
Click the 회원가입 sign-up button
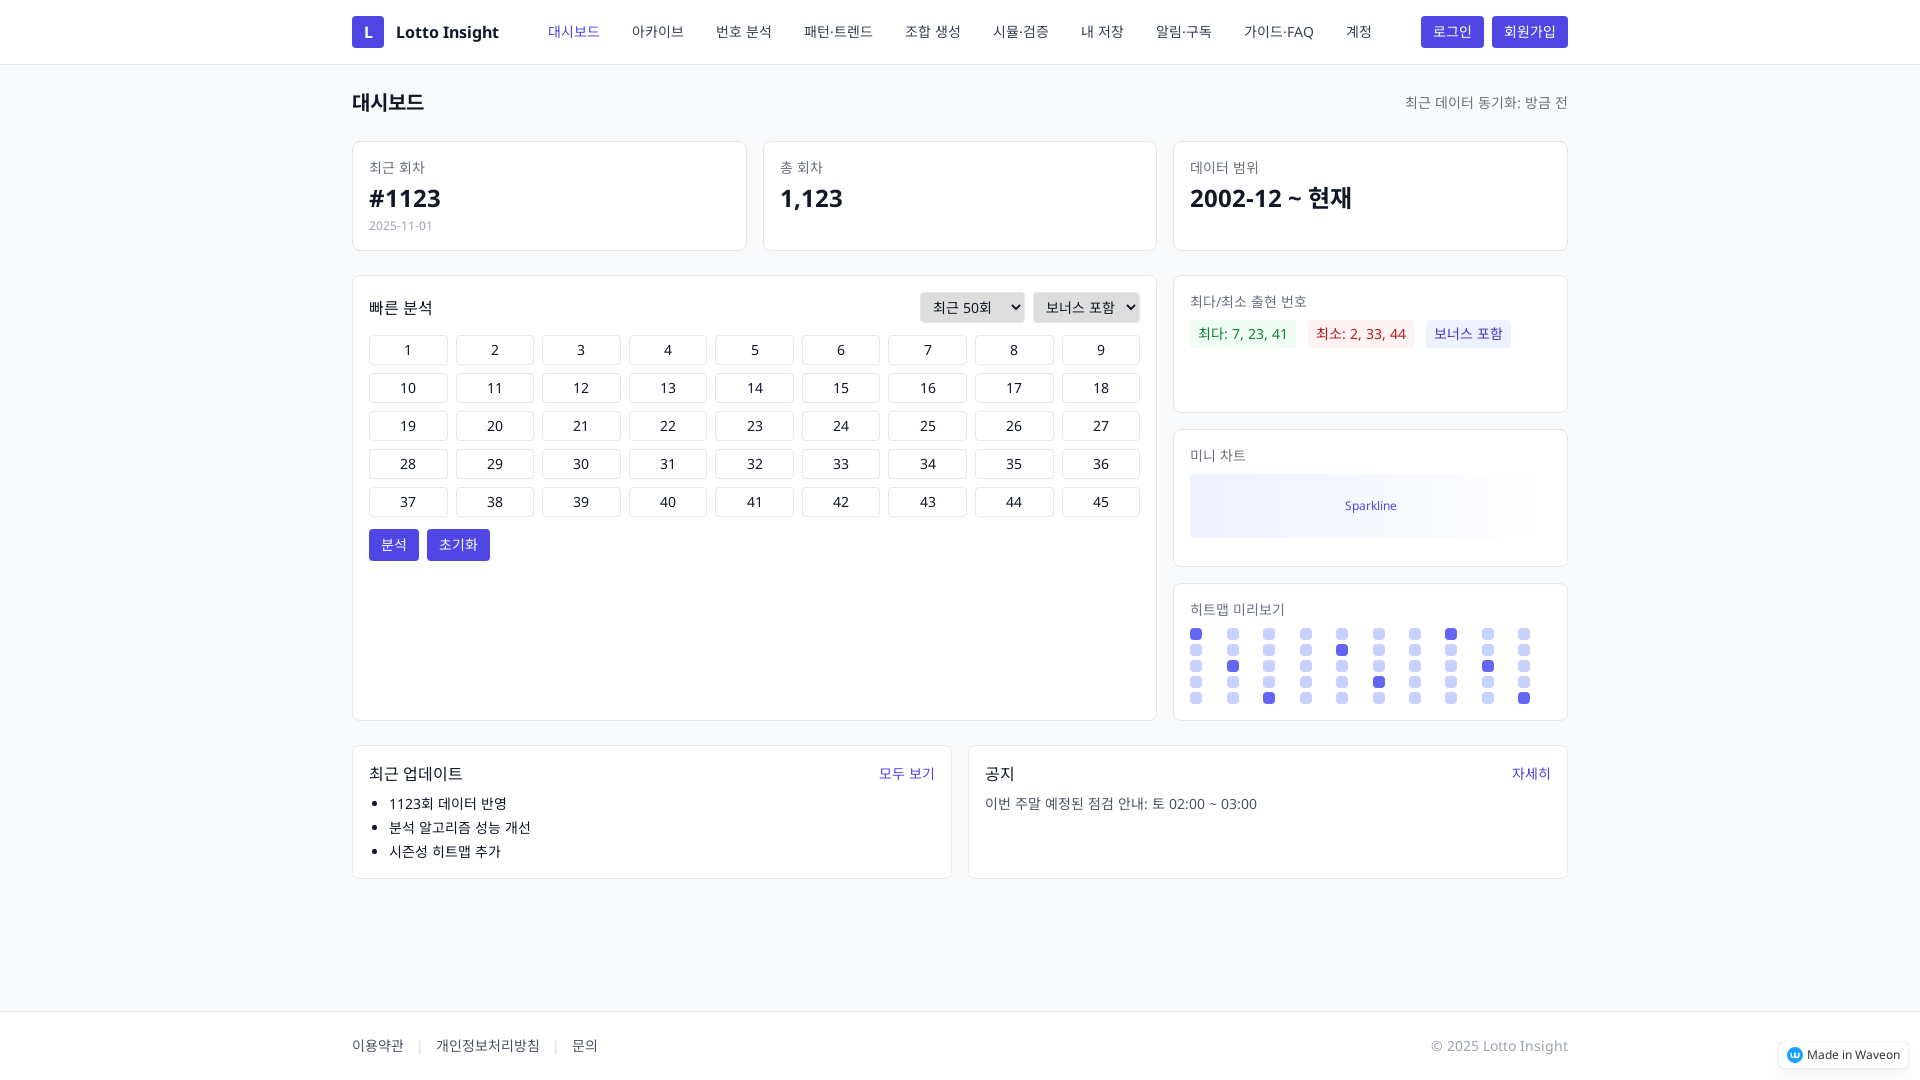coord(1529,32)
